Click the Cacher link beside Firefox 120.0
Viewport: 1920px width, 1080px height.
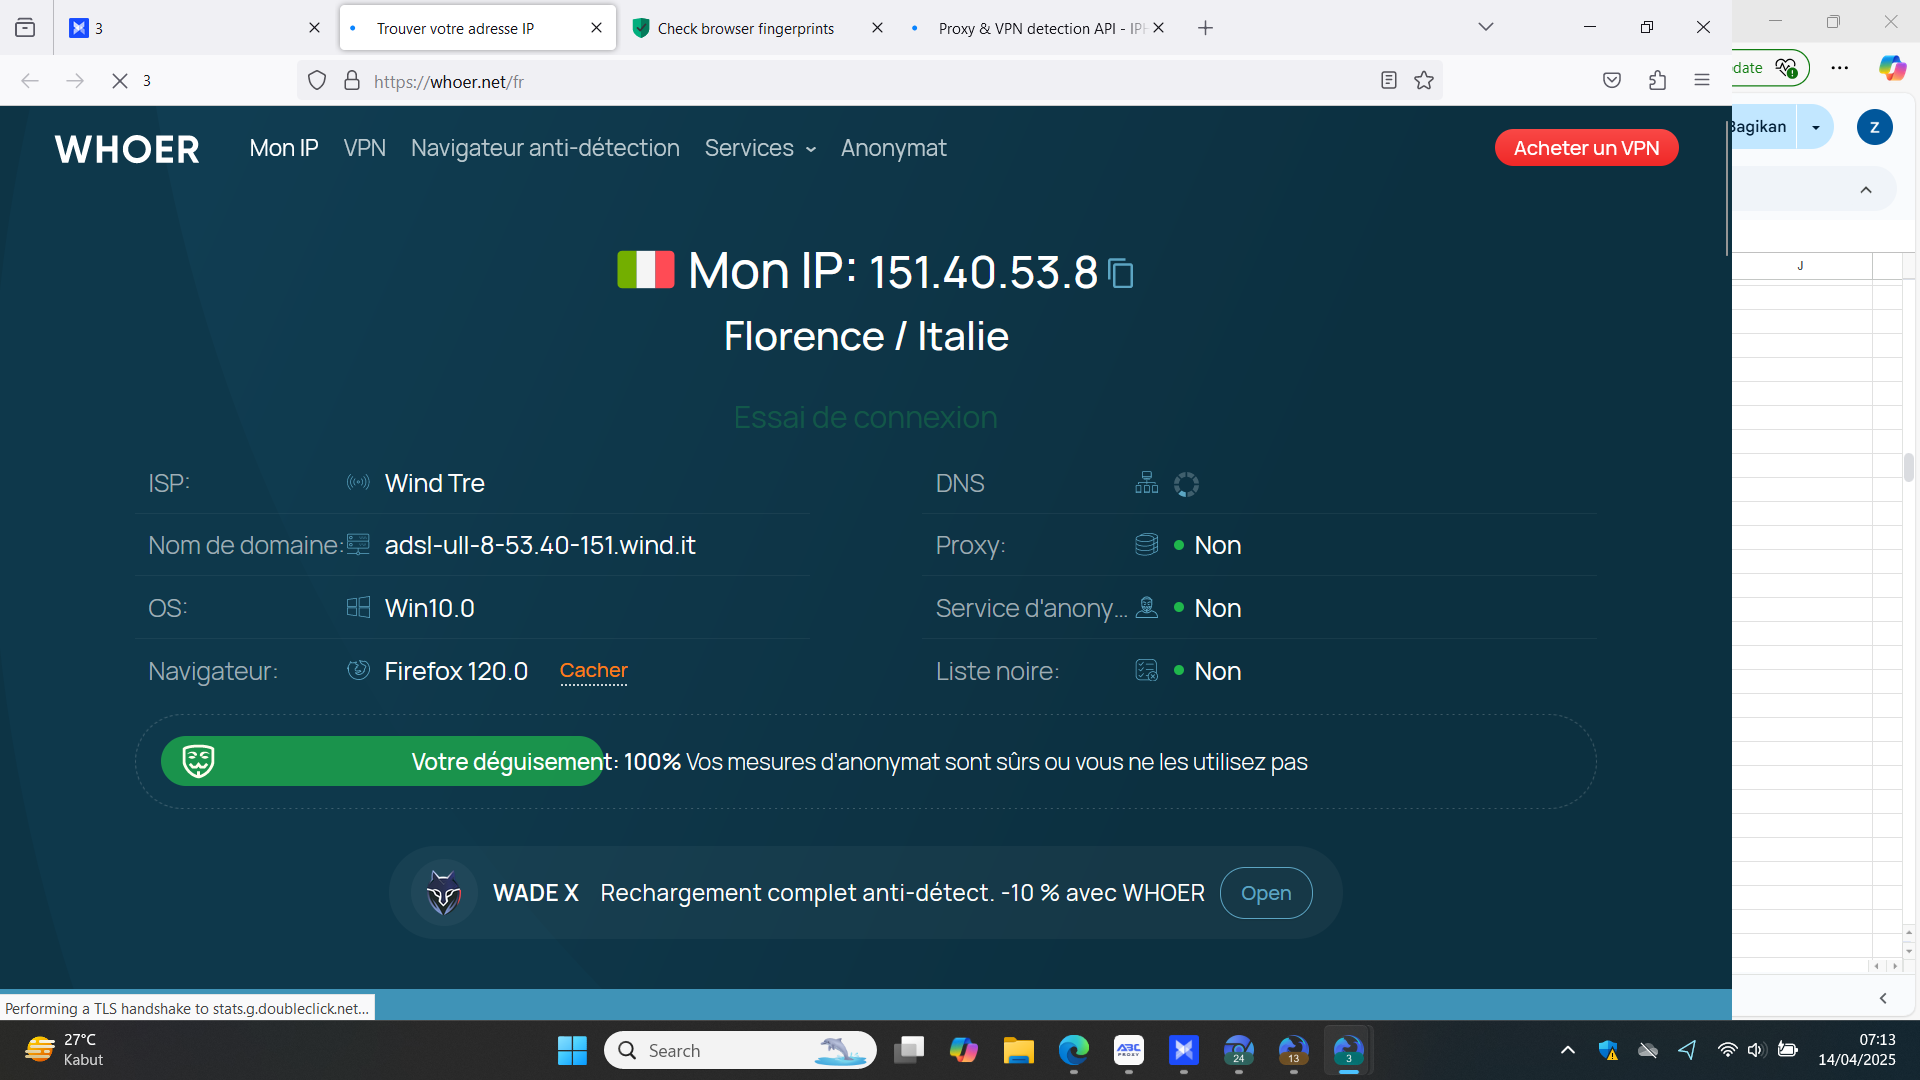pos(593,671)
